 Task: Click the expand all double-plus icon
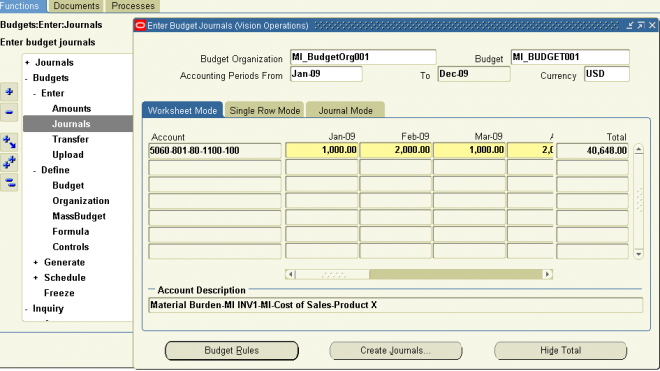(9, 163)
